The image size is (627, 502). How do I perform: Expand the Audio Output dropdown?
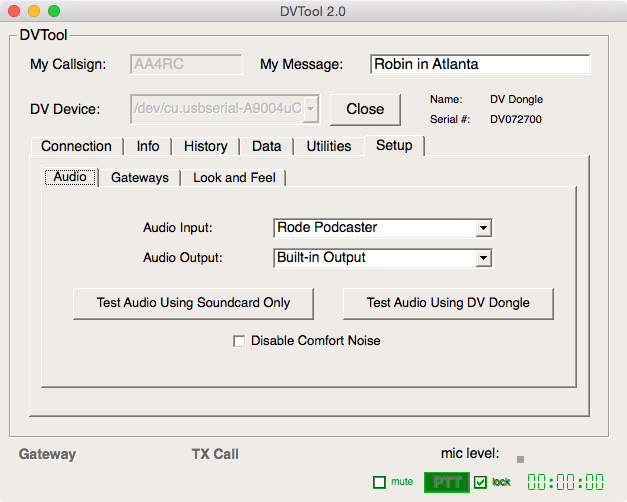(x=483, y=258)
